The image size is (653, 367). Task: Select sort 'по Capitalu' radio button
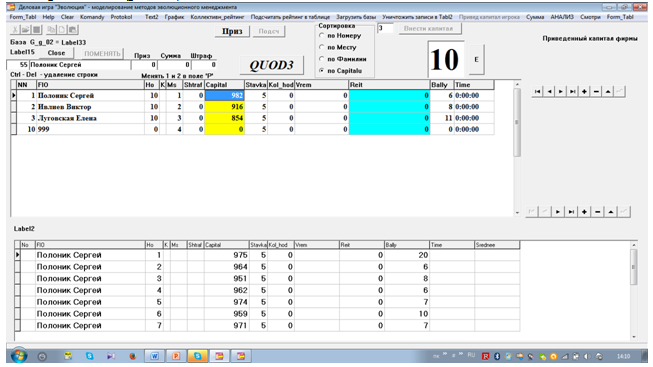click(x=322, y=70)
